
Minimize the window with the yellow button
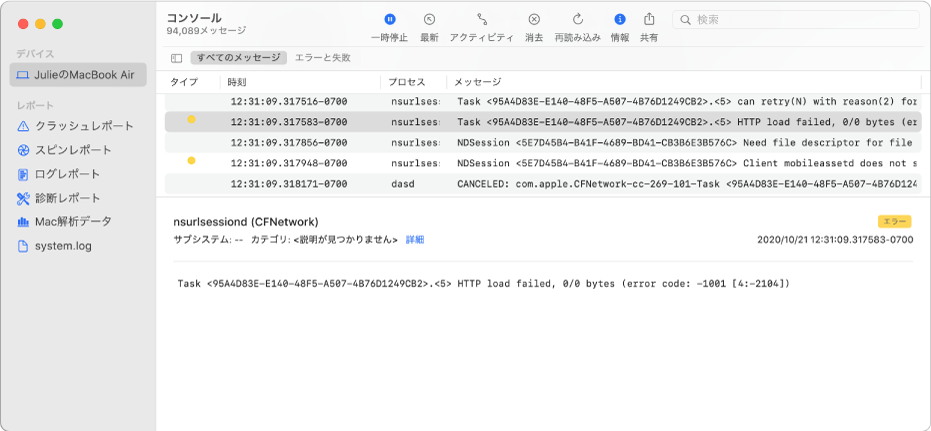click(x=40, y=24)
